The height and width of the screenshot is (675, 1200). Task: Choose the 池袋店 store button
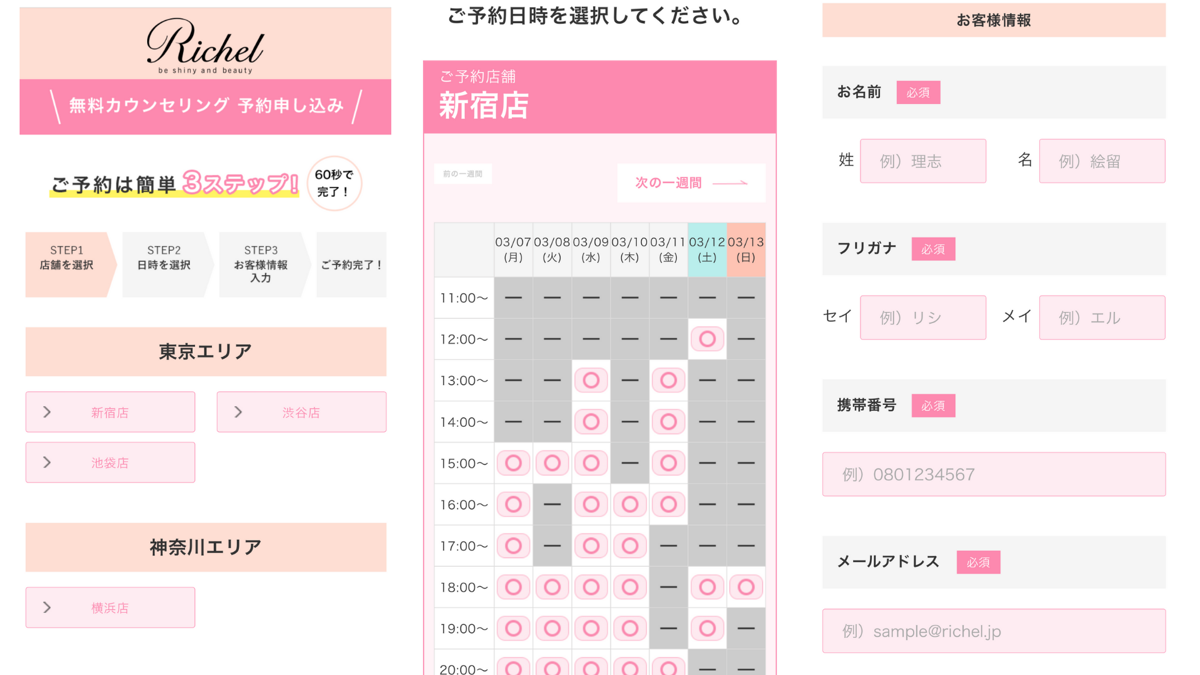(x=110, y=463)
